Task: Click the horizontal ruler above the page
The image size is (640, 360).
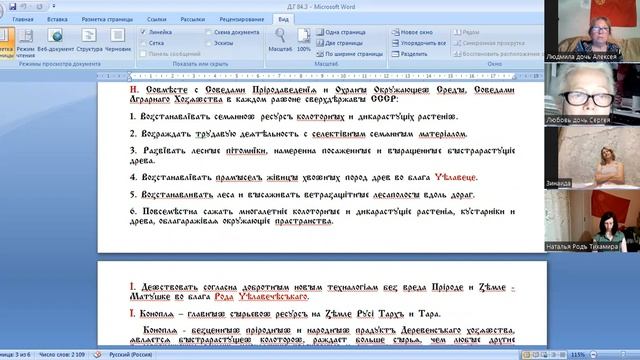Action: pyautogui.click(x=320, y=76)
